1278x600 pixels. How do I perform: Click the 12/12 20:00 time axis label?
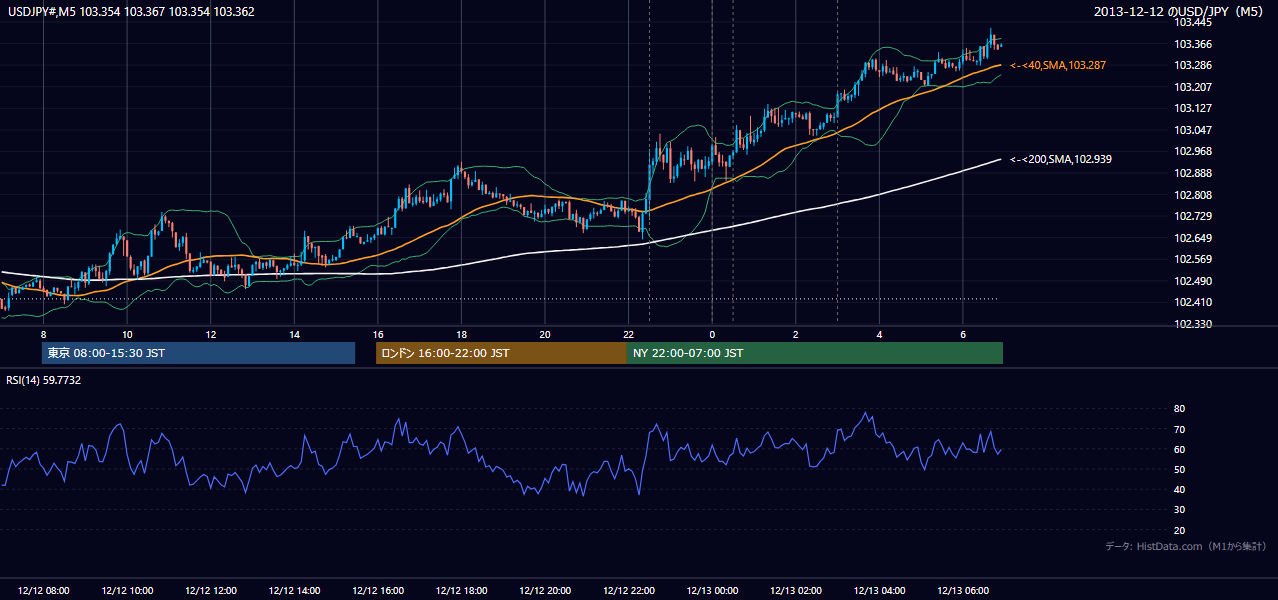tap(545, 591)
